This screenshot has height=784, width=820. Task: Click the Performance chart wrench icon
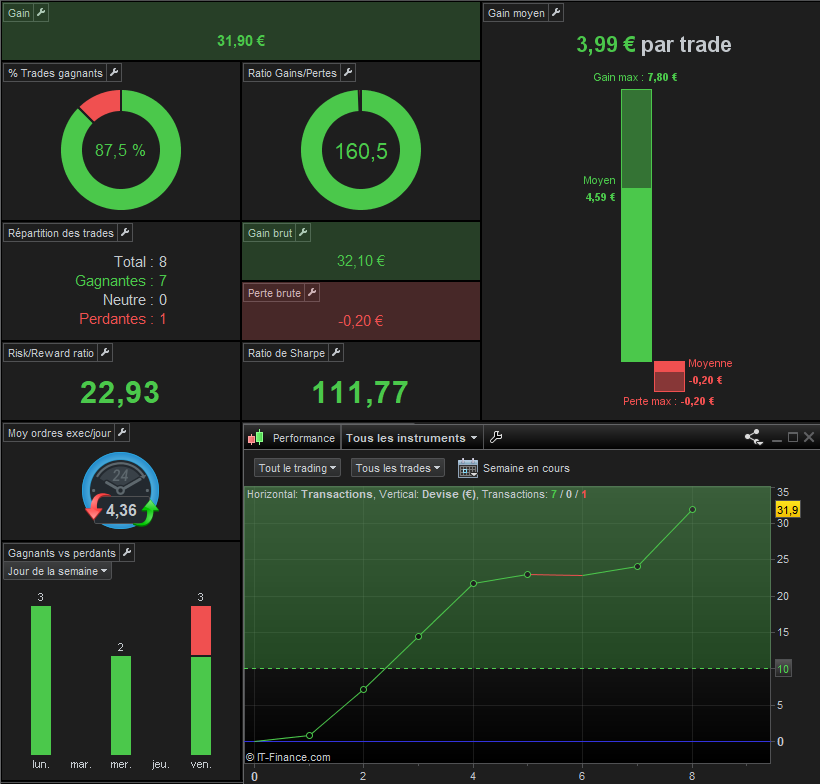tap(496, 437)
